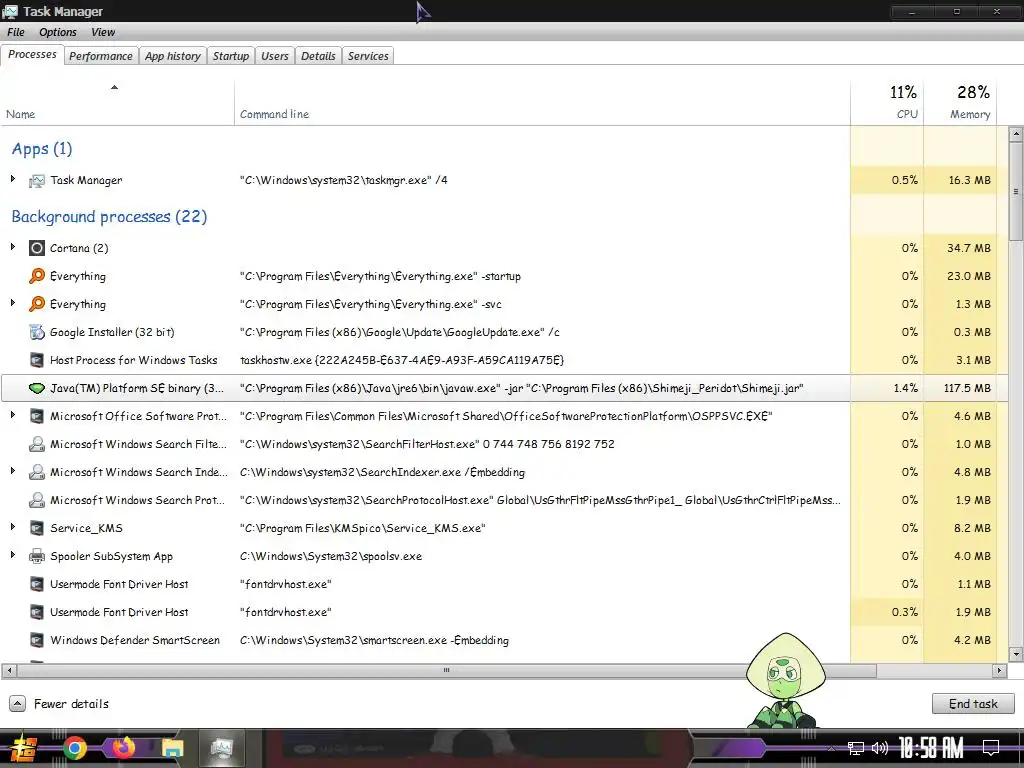Click the Usermode Font Driver Host icon at 0.3% CPU
This screenshot has width=1024, height=768.
(37, 613)
